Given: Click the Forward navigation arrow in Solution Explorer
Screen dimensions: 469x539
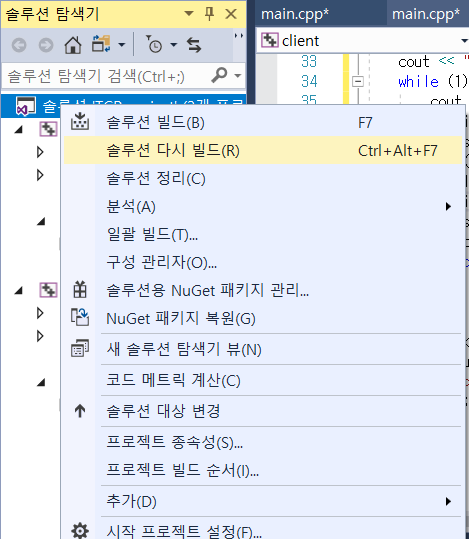Looking at the screenshot, I should pyautogui.click(x=46, y=45).
